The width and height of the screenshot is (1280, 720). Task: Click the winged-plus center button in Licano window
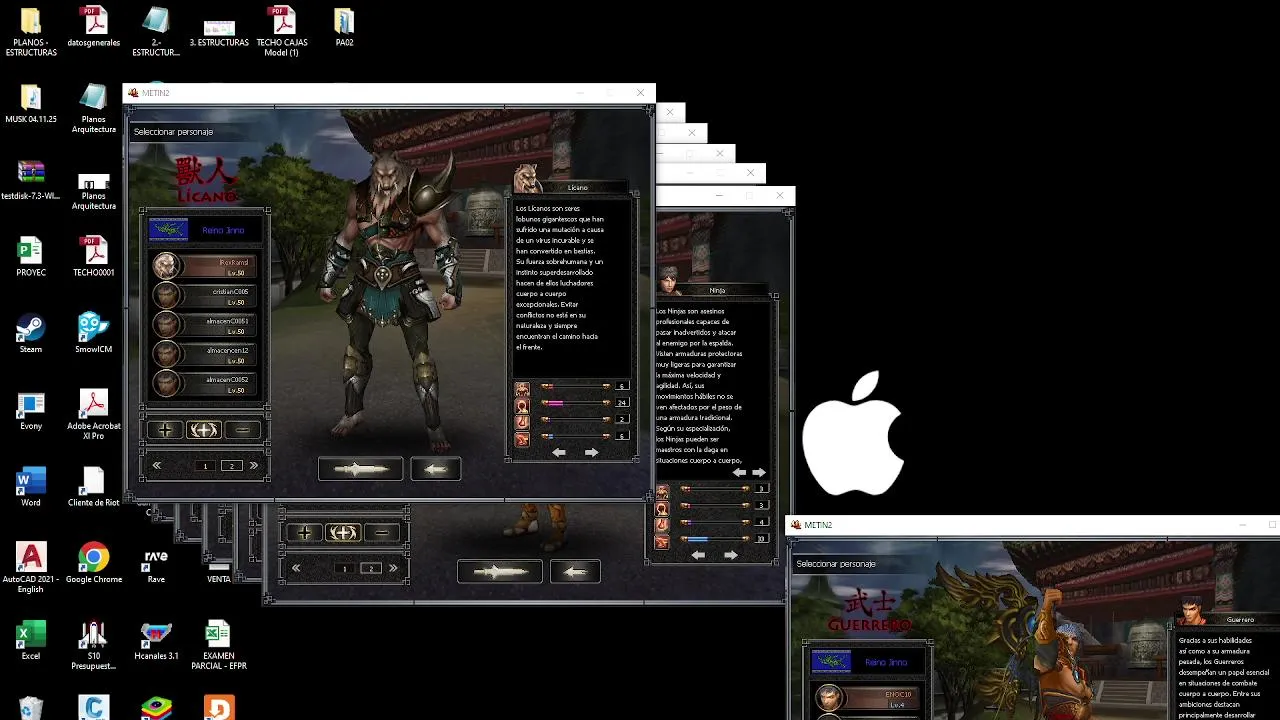(204, 430)
